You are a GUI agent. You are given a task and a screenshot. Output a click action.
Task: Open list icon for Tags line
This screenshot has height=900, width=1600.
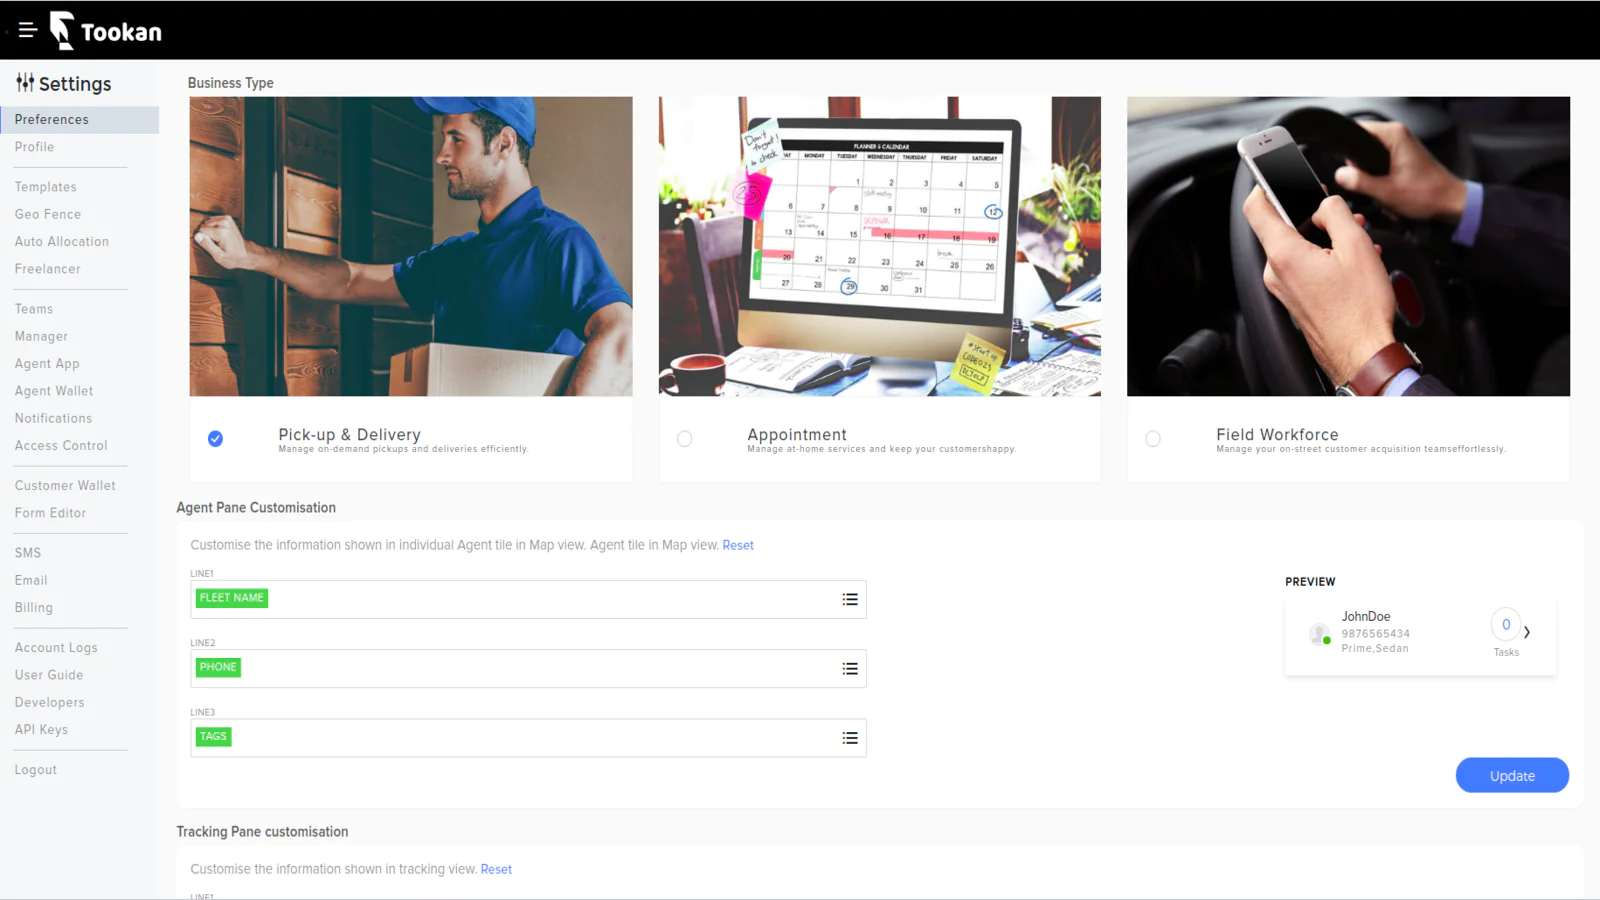point(850,738)
